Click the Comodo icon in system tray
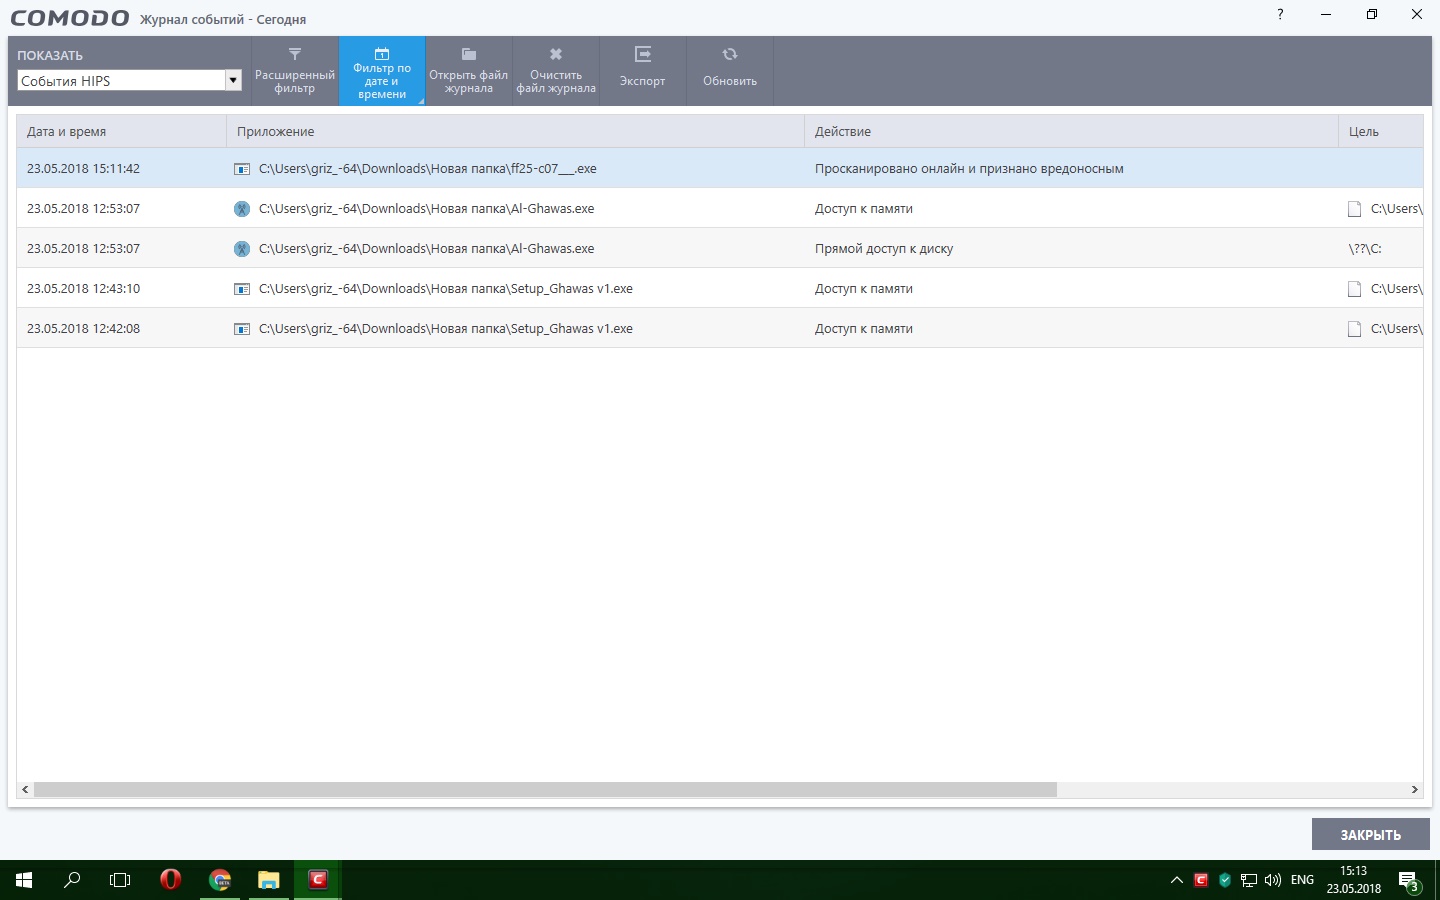The height and width of the screenshot is (900, 1440). click(1201, 880)
